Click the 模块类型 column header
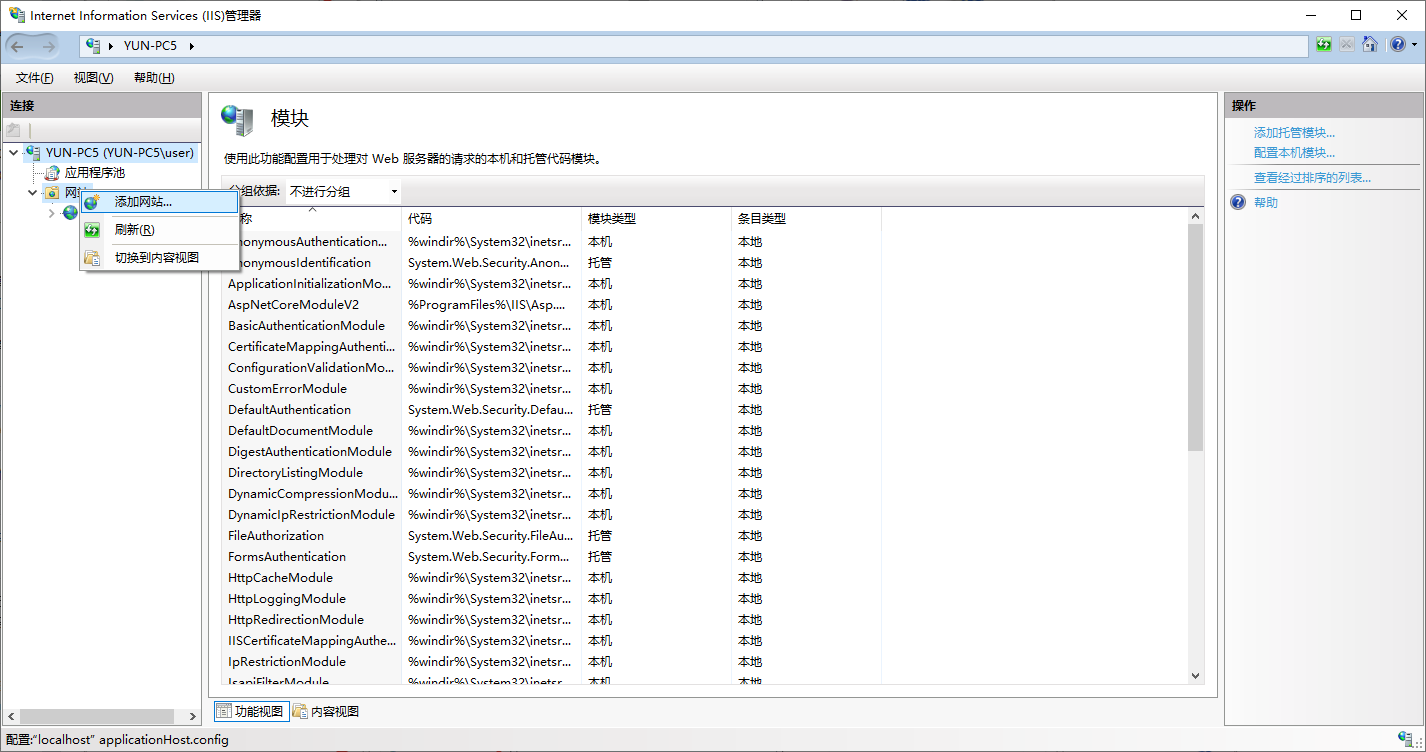 pyautogui.click(x=612, y=219)
